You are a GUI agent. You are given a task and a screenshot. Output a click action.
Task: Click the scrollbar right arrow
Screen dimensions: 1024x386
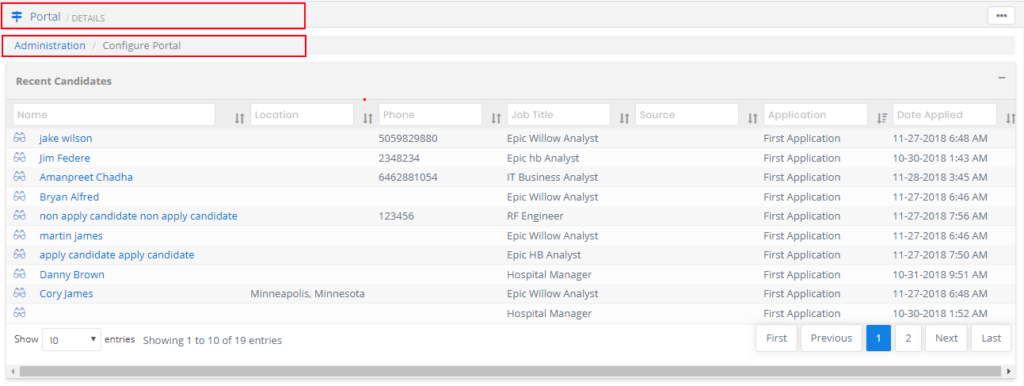tap(1008, 371)
